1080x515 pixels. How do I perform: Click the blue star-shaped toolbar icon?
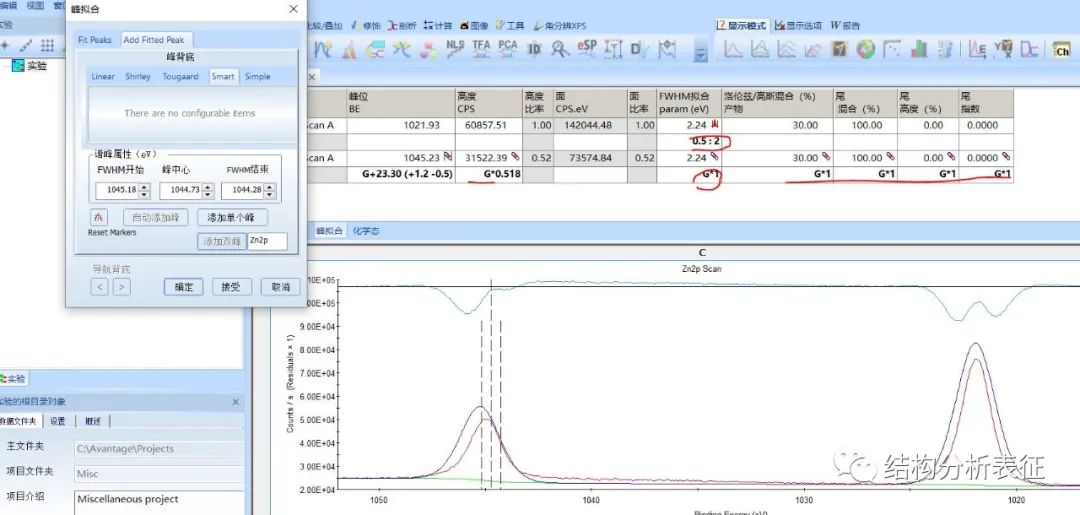pos(402,50)
